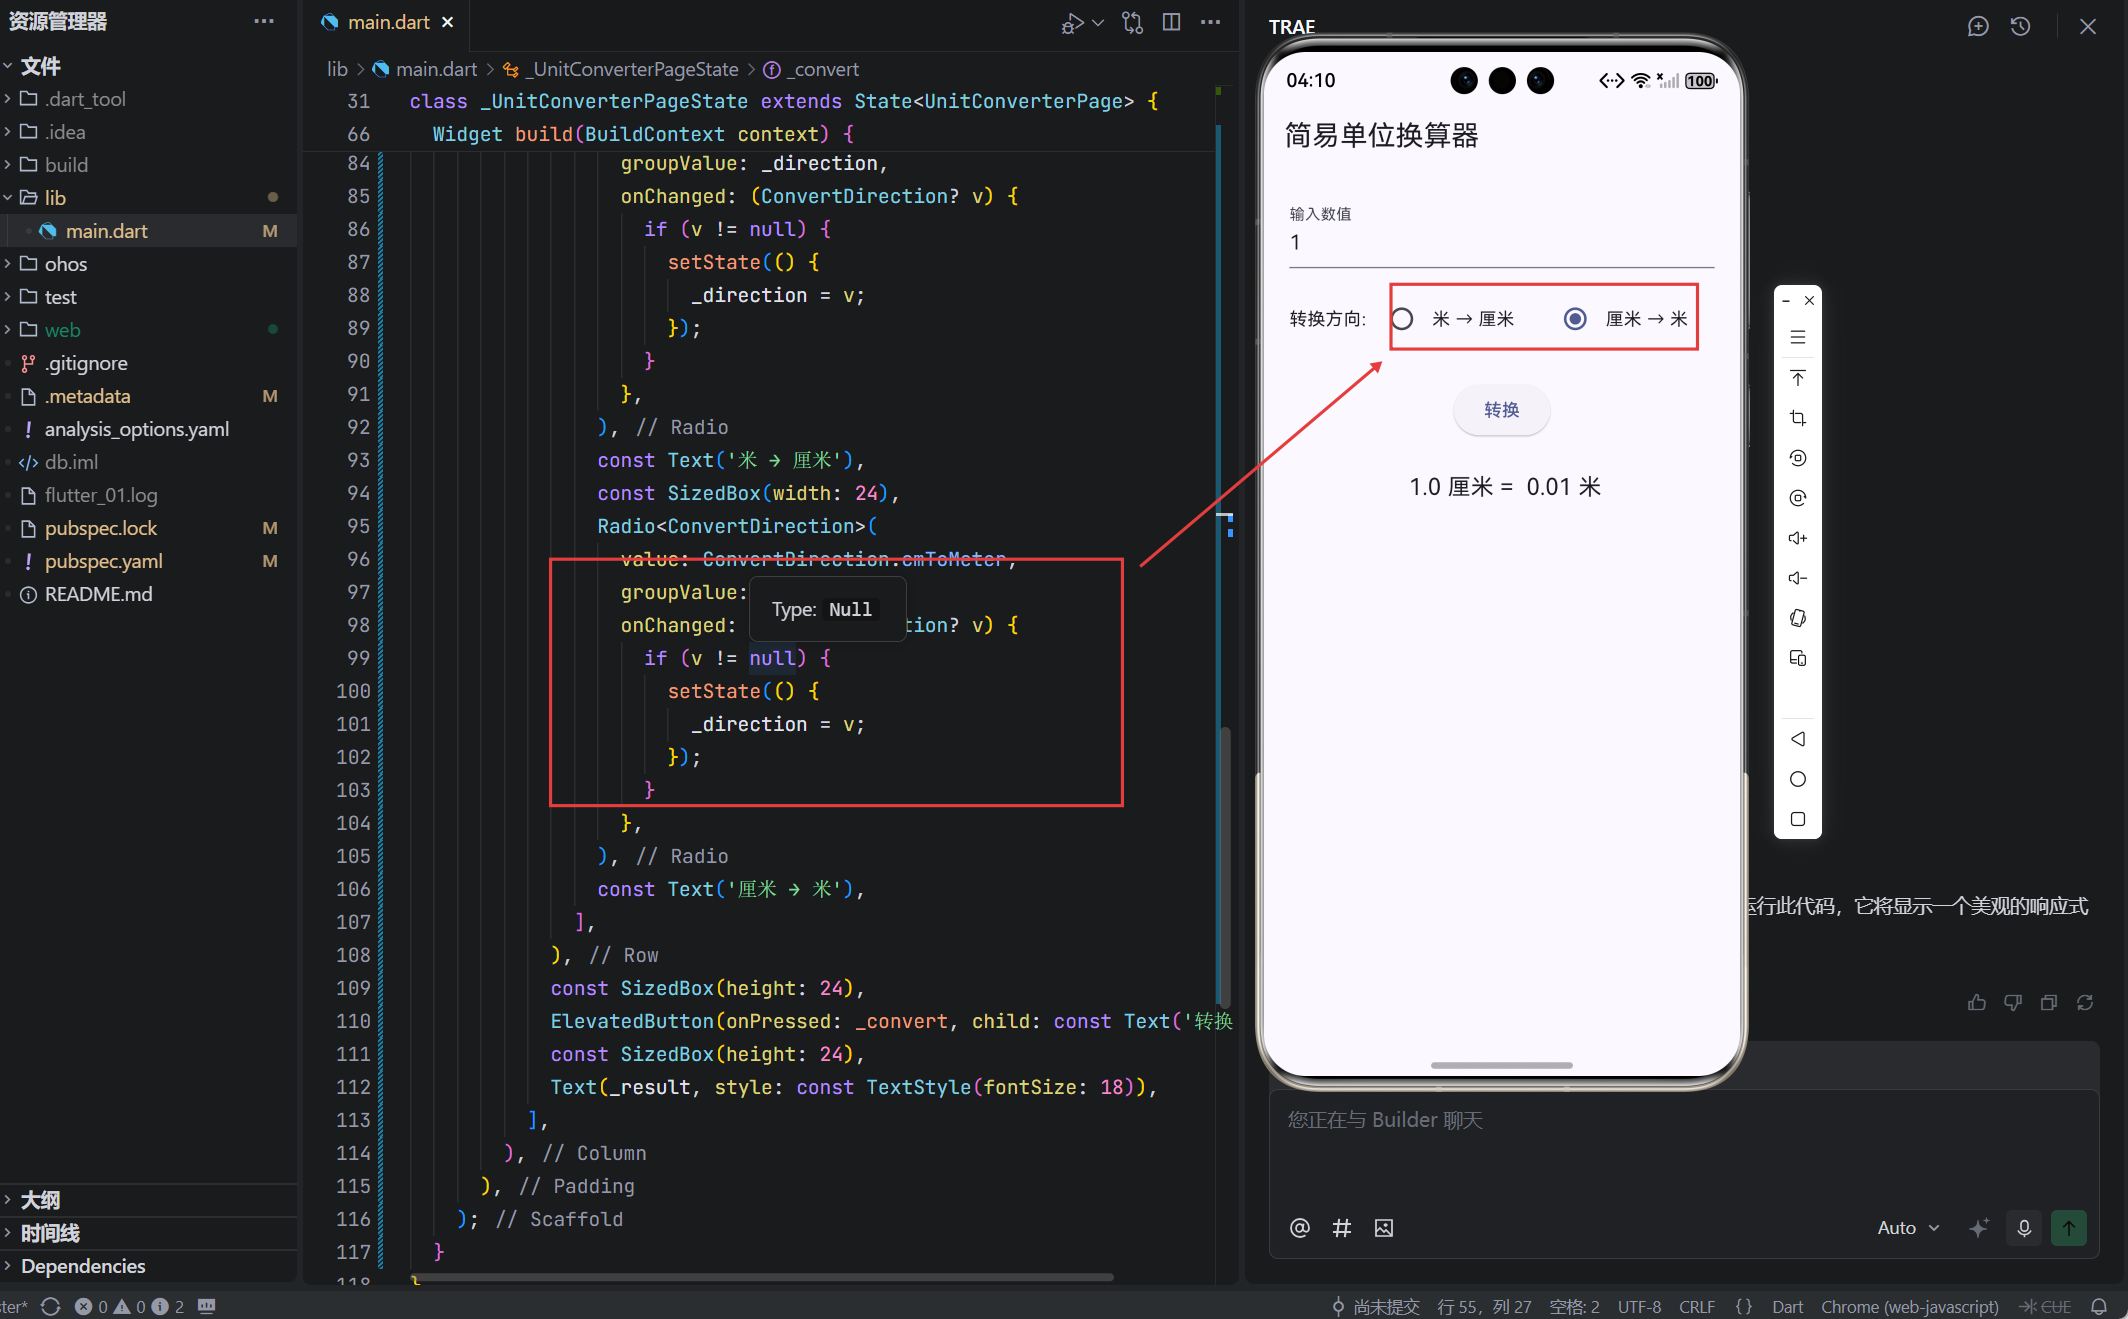Expand the ohos folder in explorer
The height and width of the screenshot is (1319, 2128).
click(66, 264)
